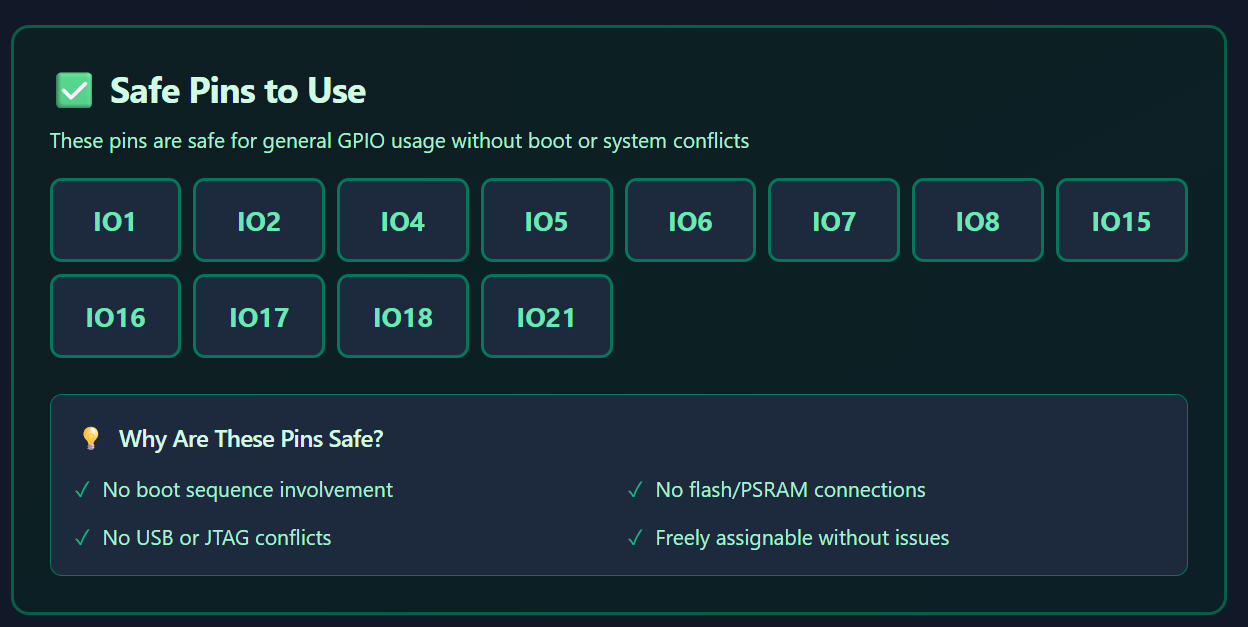Select the IO21 pin button
The width and height of the screenshot is (1248, 627).
[546, 316]
